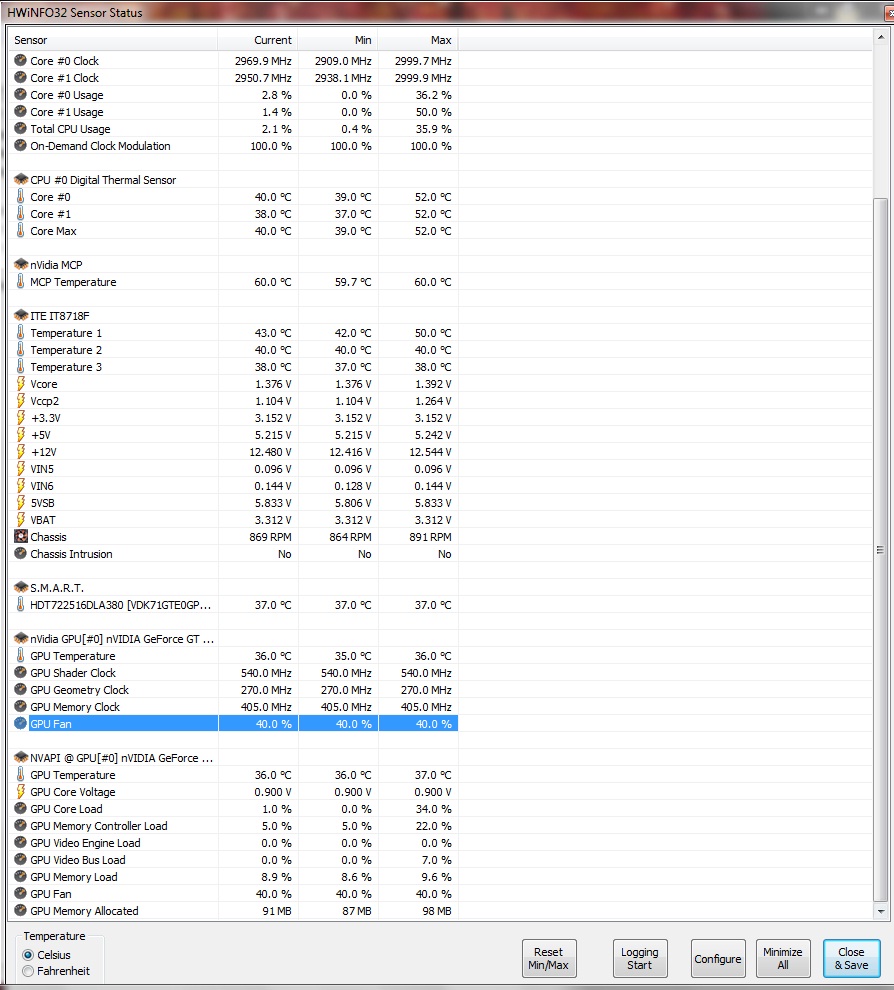Screen dimensions: 894x990
Task: Click the 869 RPM current value
Action: pos(270,537)
